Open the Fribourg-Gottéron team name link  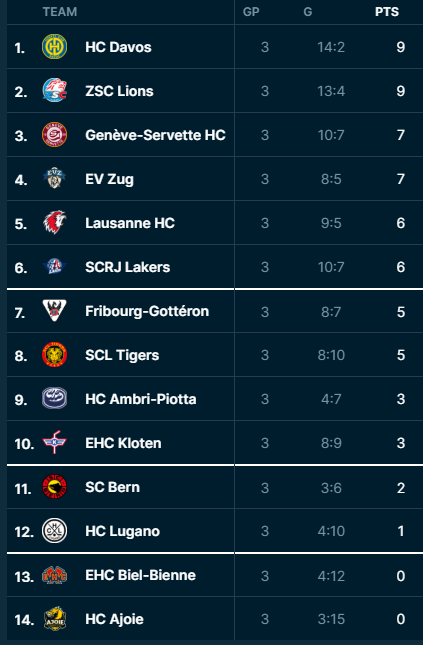(x=147, y=311)
